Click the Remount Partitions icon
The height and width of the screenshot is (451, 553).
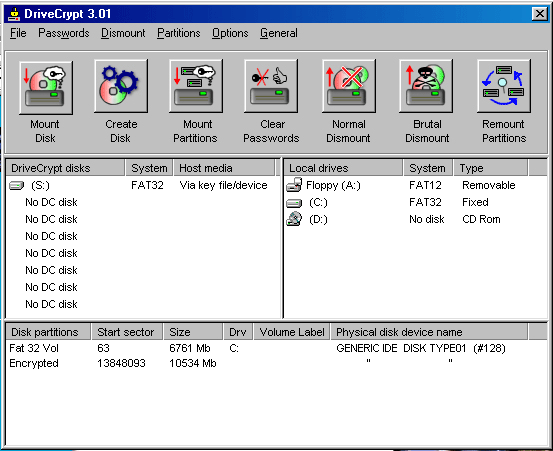504,86
